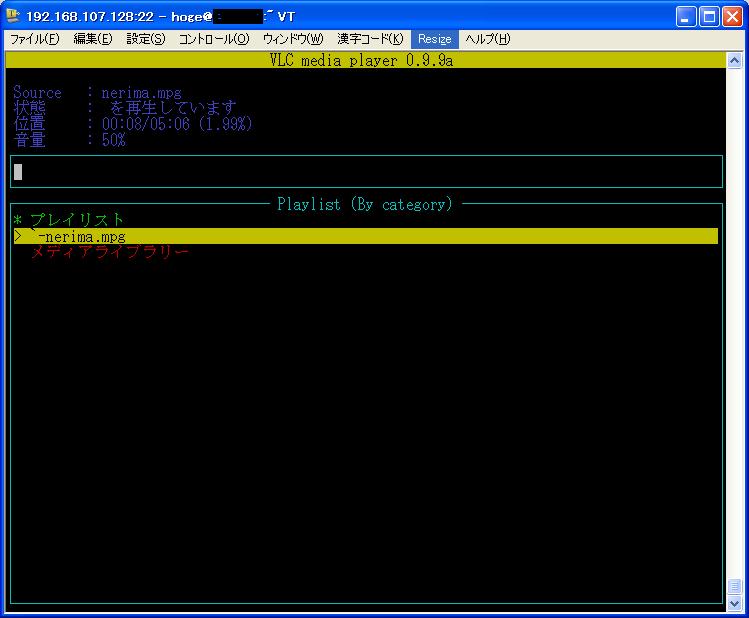749x618 pixels.
Task: Open the 漢字コード(K) menu
Action: tap(370, 39)
